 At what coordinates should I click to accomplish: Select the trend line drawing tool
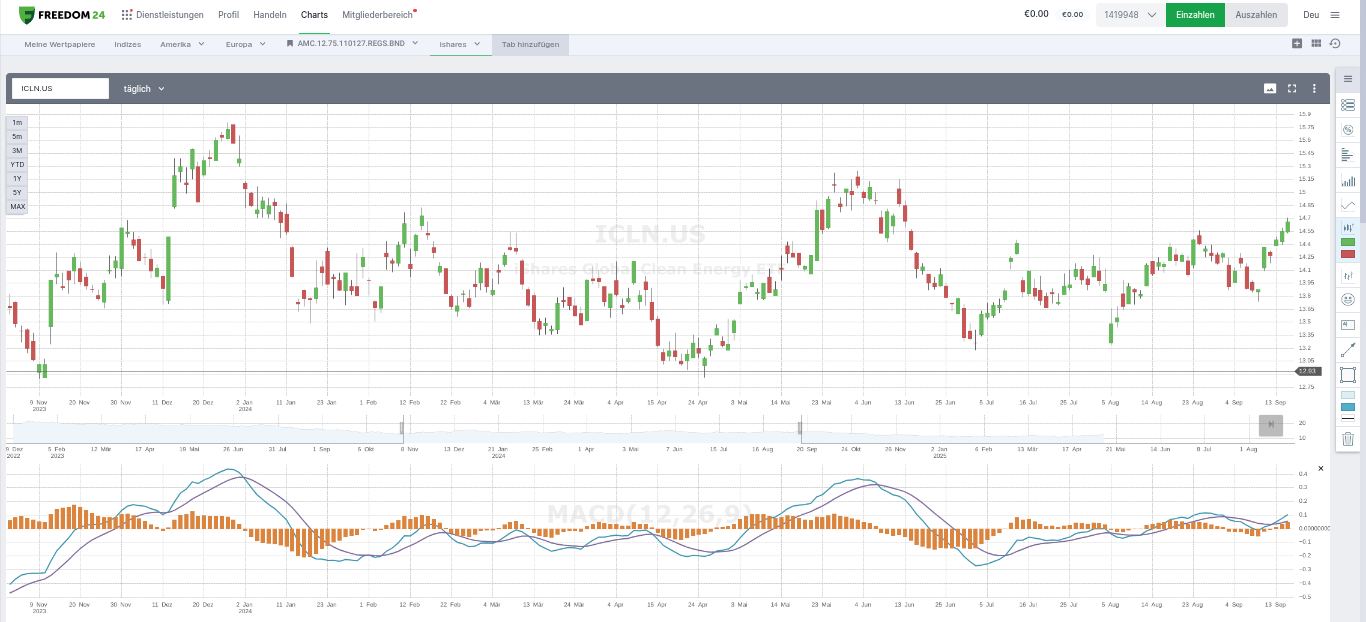click(x=1347, y=350)
